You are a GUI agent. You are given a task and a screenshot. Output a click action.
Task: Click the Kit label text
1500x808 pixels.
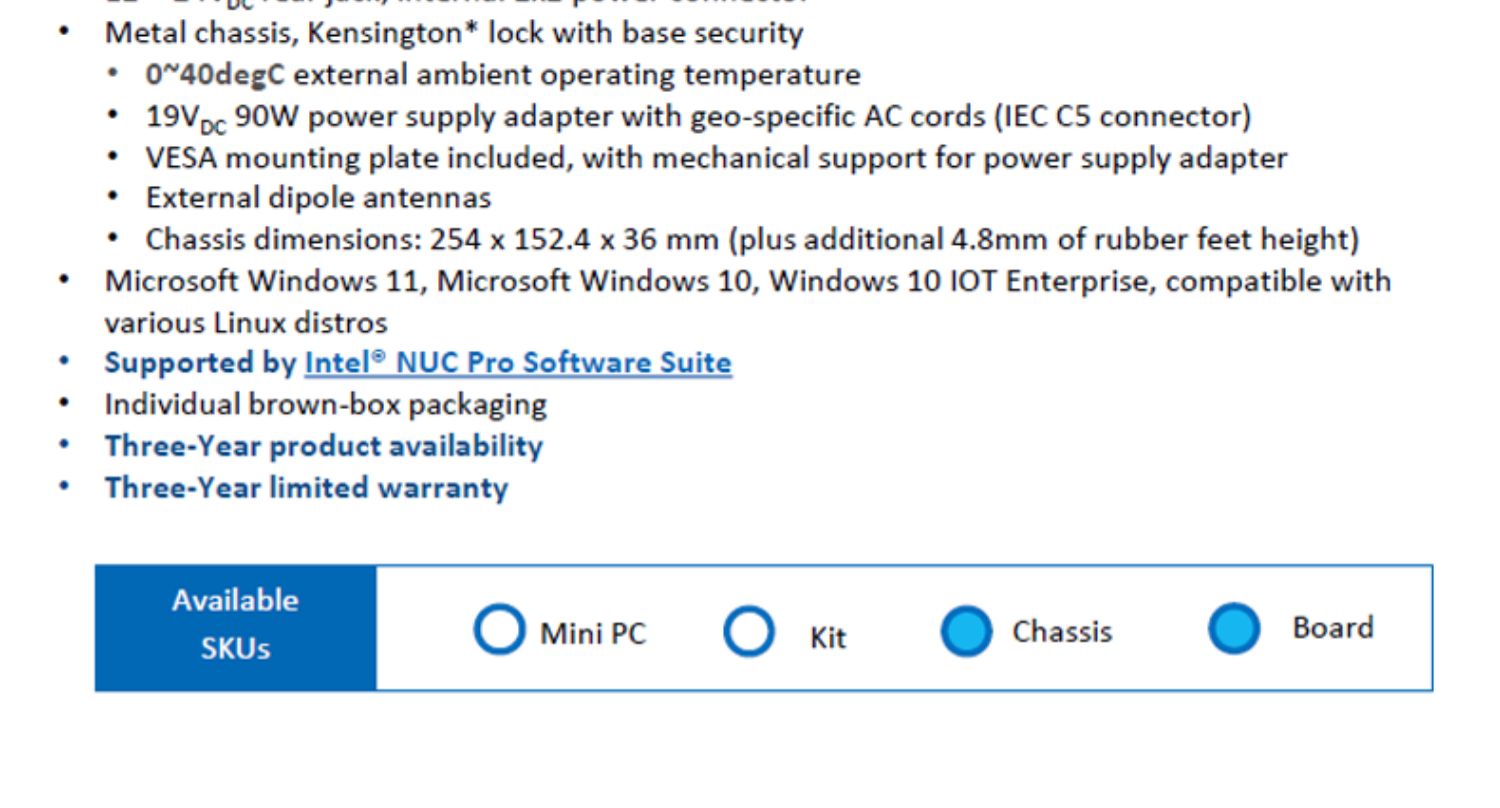pos(828,638)
